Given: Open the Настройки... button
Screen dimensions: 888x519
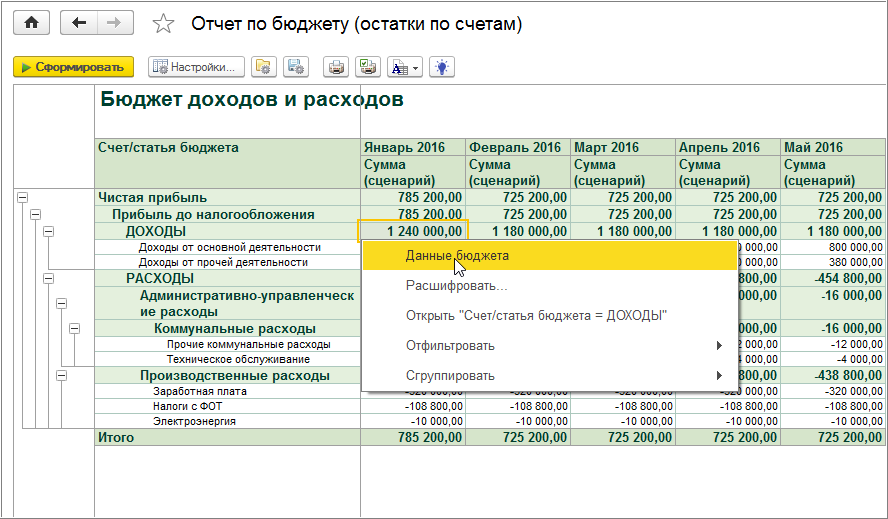Looking at the screenshot, I should [197, 67].
